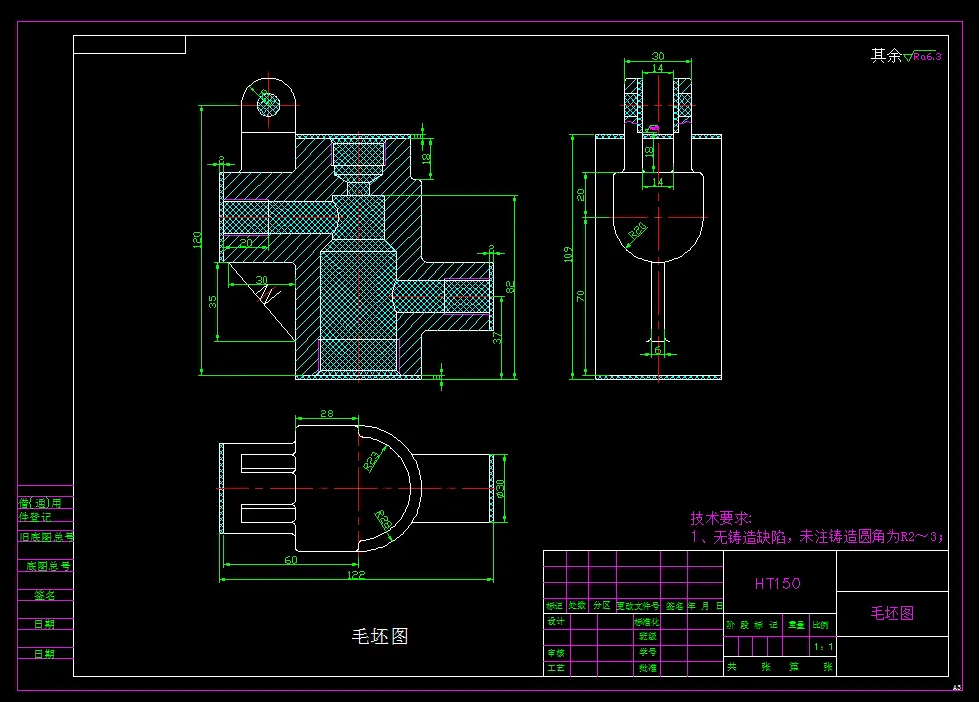Select the "R23" radius label
This screenshot has height=702, width=979.
371,461
